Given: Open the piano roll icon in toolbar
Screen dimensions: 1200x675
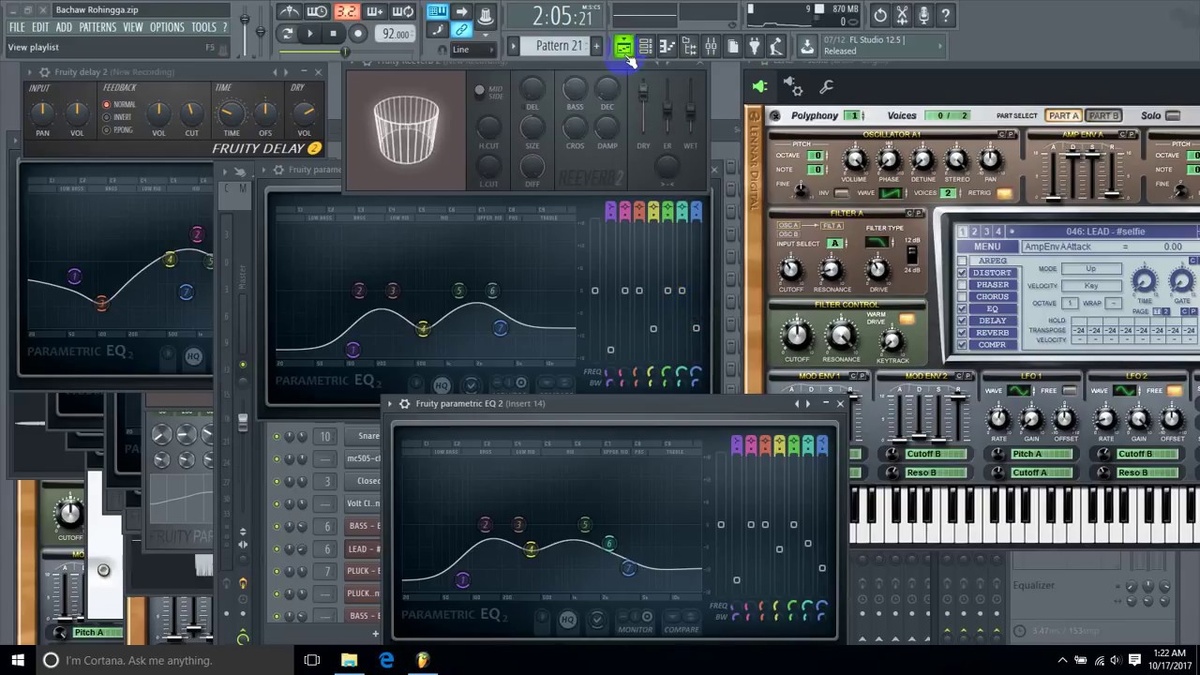Looking at the screenshot, I should coord(667,46).
